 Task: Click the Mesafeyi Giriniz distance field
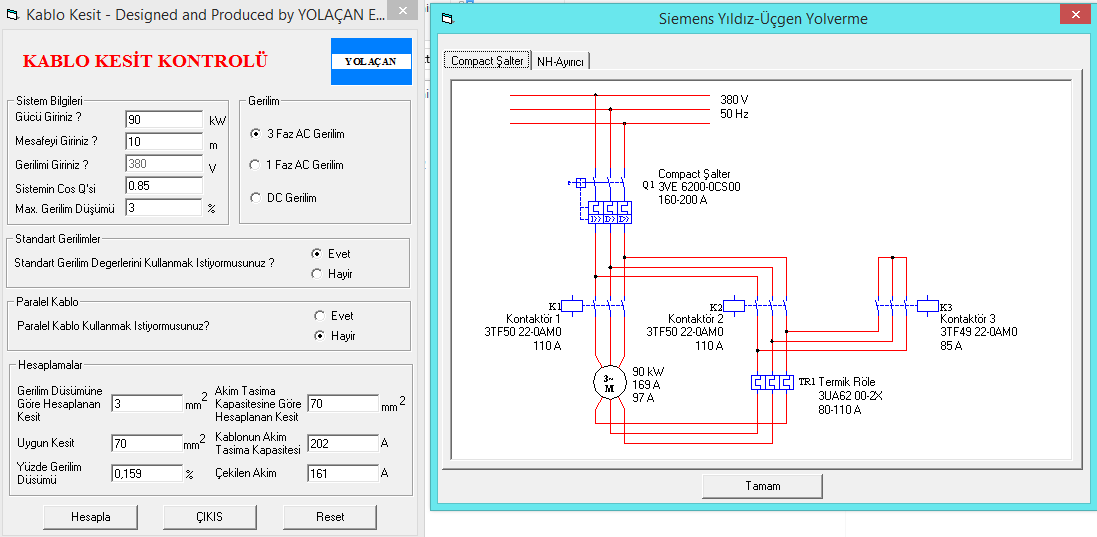pos(164,141)
